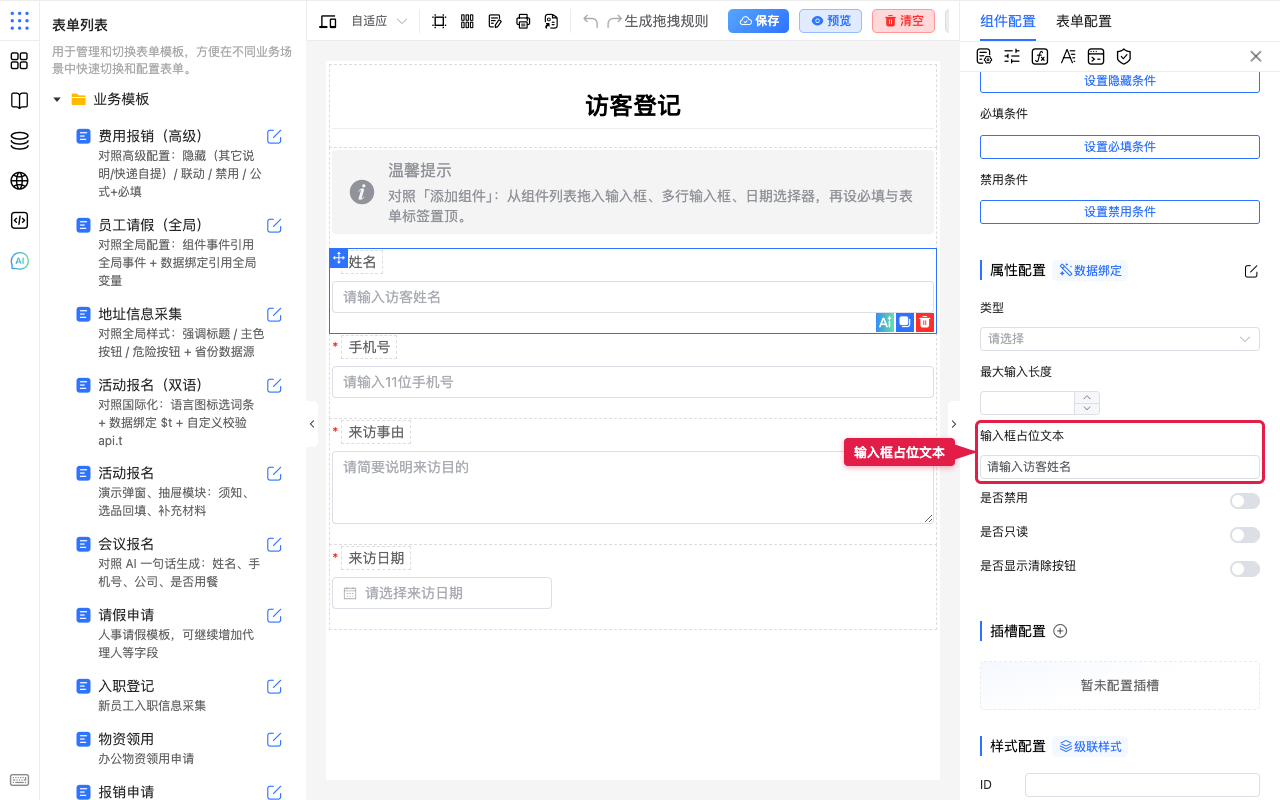This screenshot has height=800, width=1280.
Task: Click the keyboard shortcuts icon at bottom left
Action: pyautogui.click(x=19, y=780)
